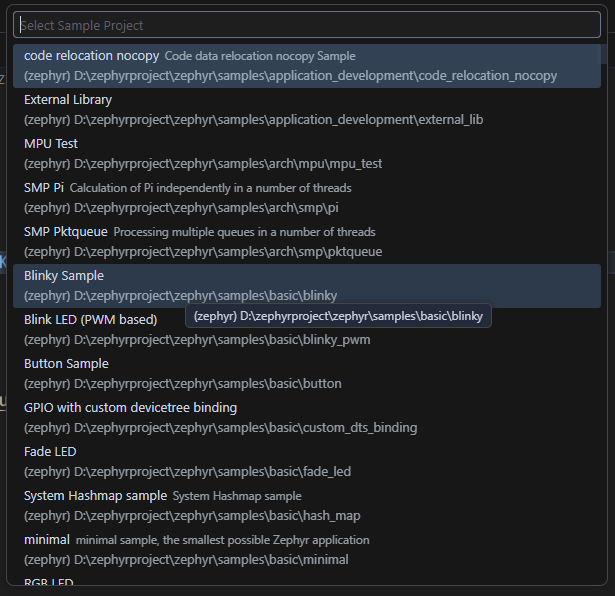Click the custom_dts_binding path line
The height and width of the screenshot is (596, 615).
(220, 427)
